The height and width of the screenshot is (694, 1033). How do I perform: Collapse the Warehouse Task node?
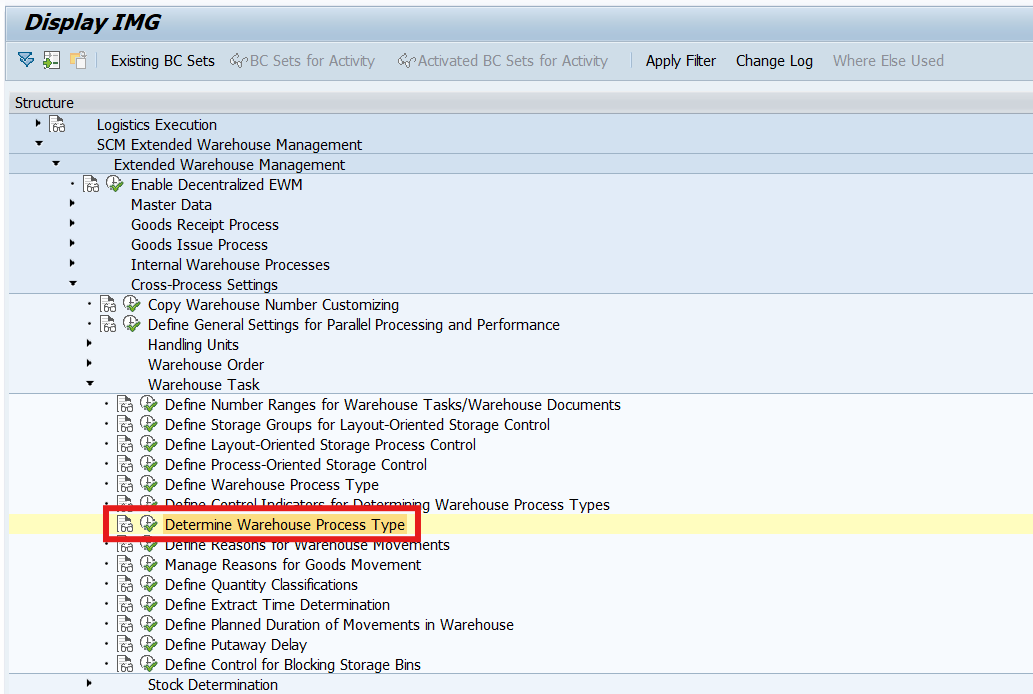90,383
